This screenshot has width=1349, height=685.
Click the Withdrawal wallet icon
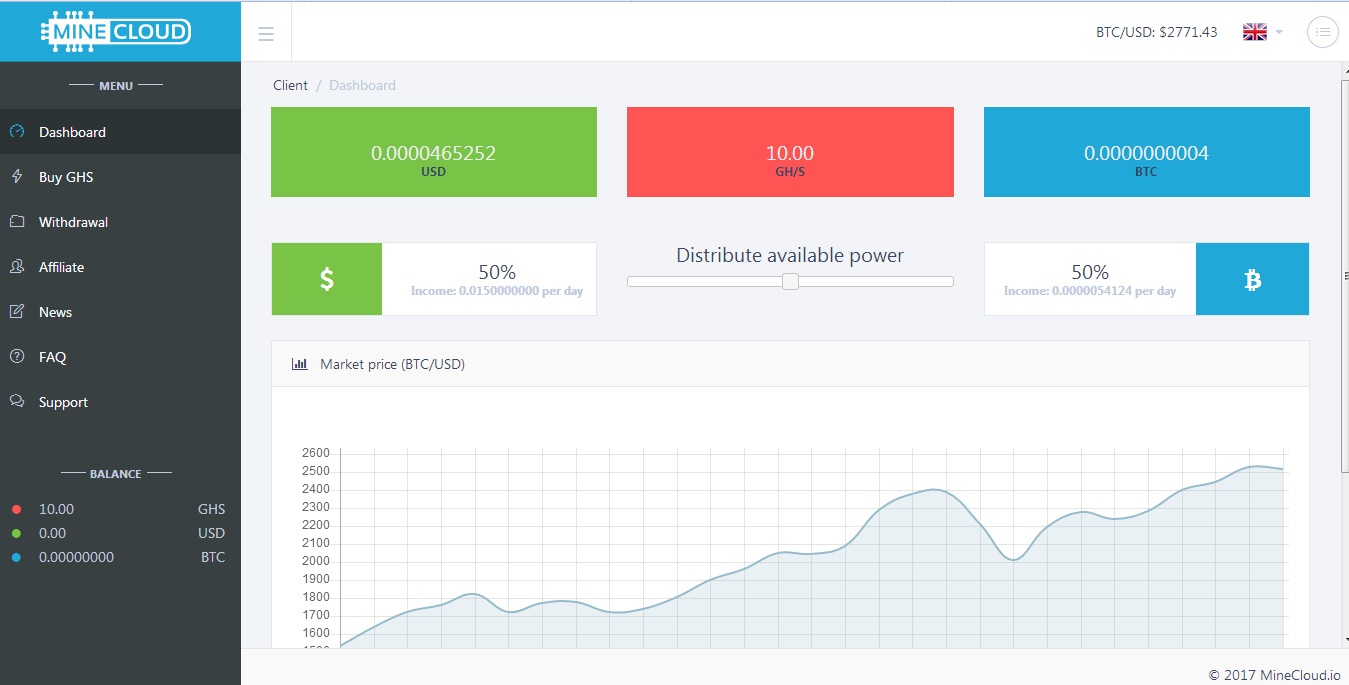click(x=17, y=221)
